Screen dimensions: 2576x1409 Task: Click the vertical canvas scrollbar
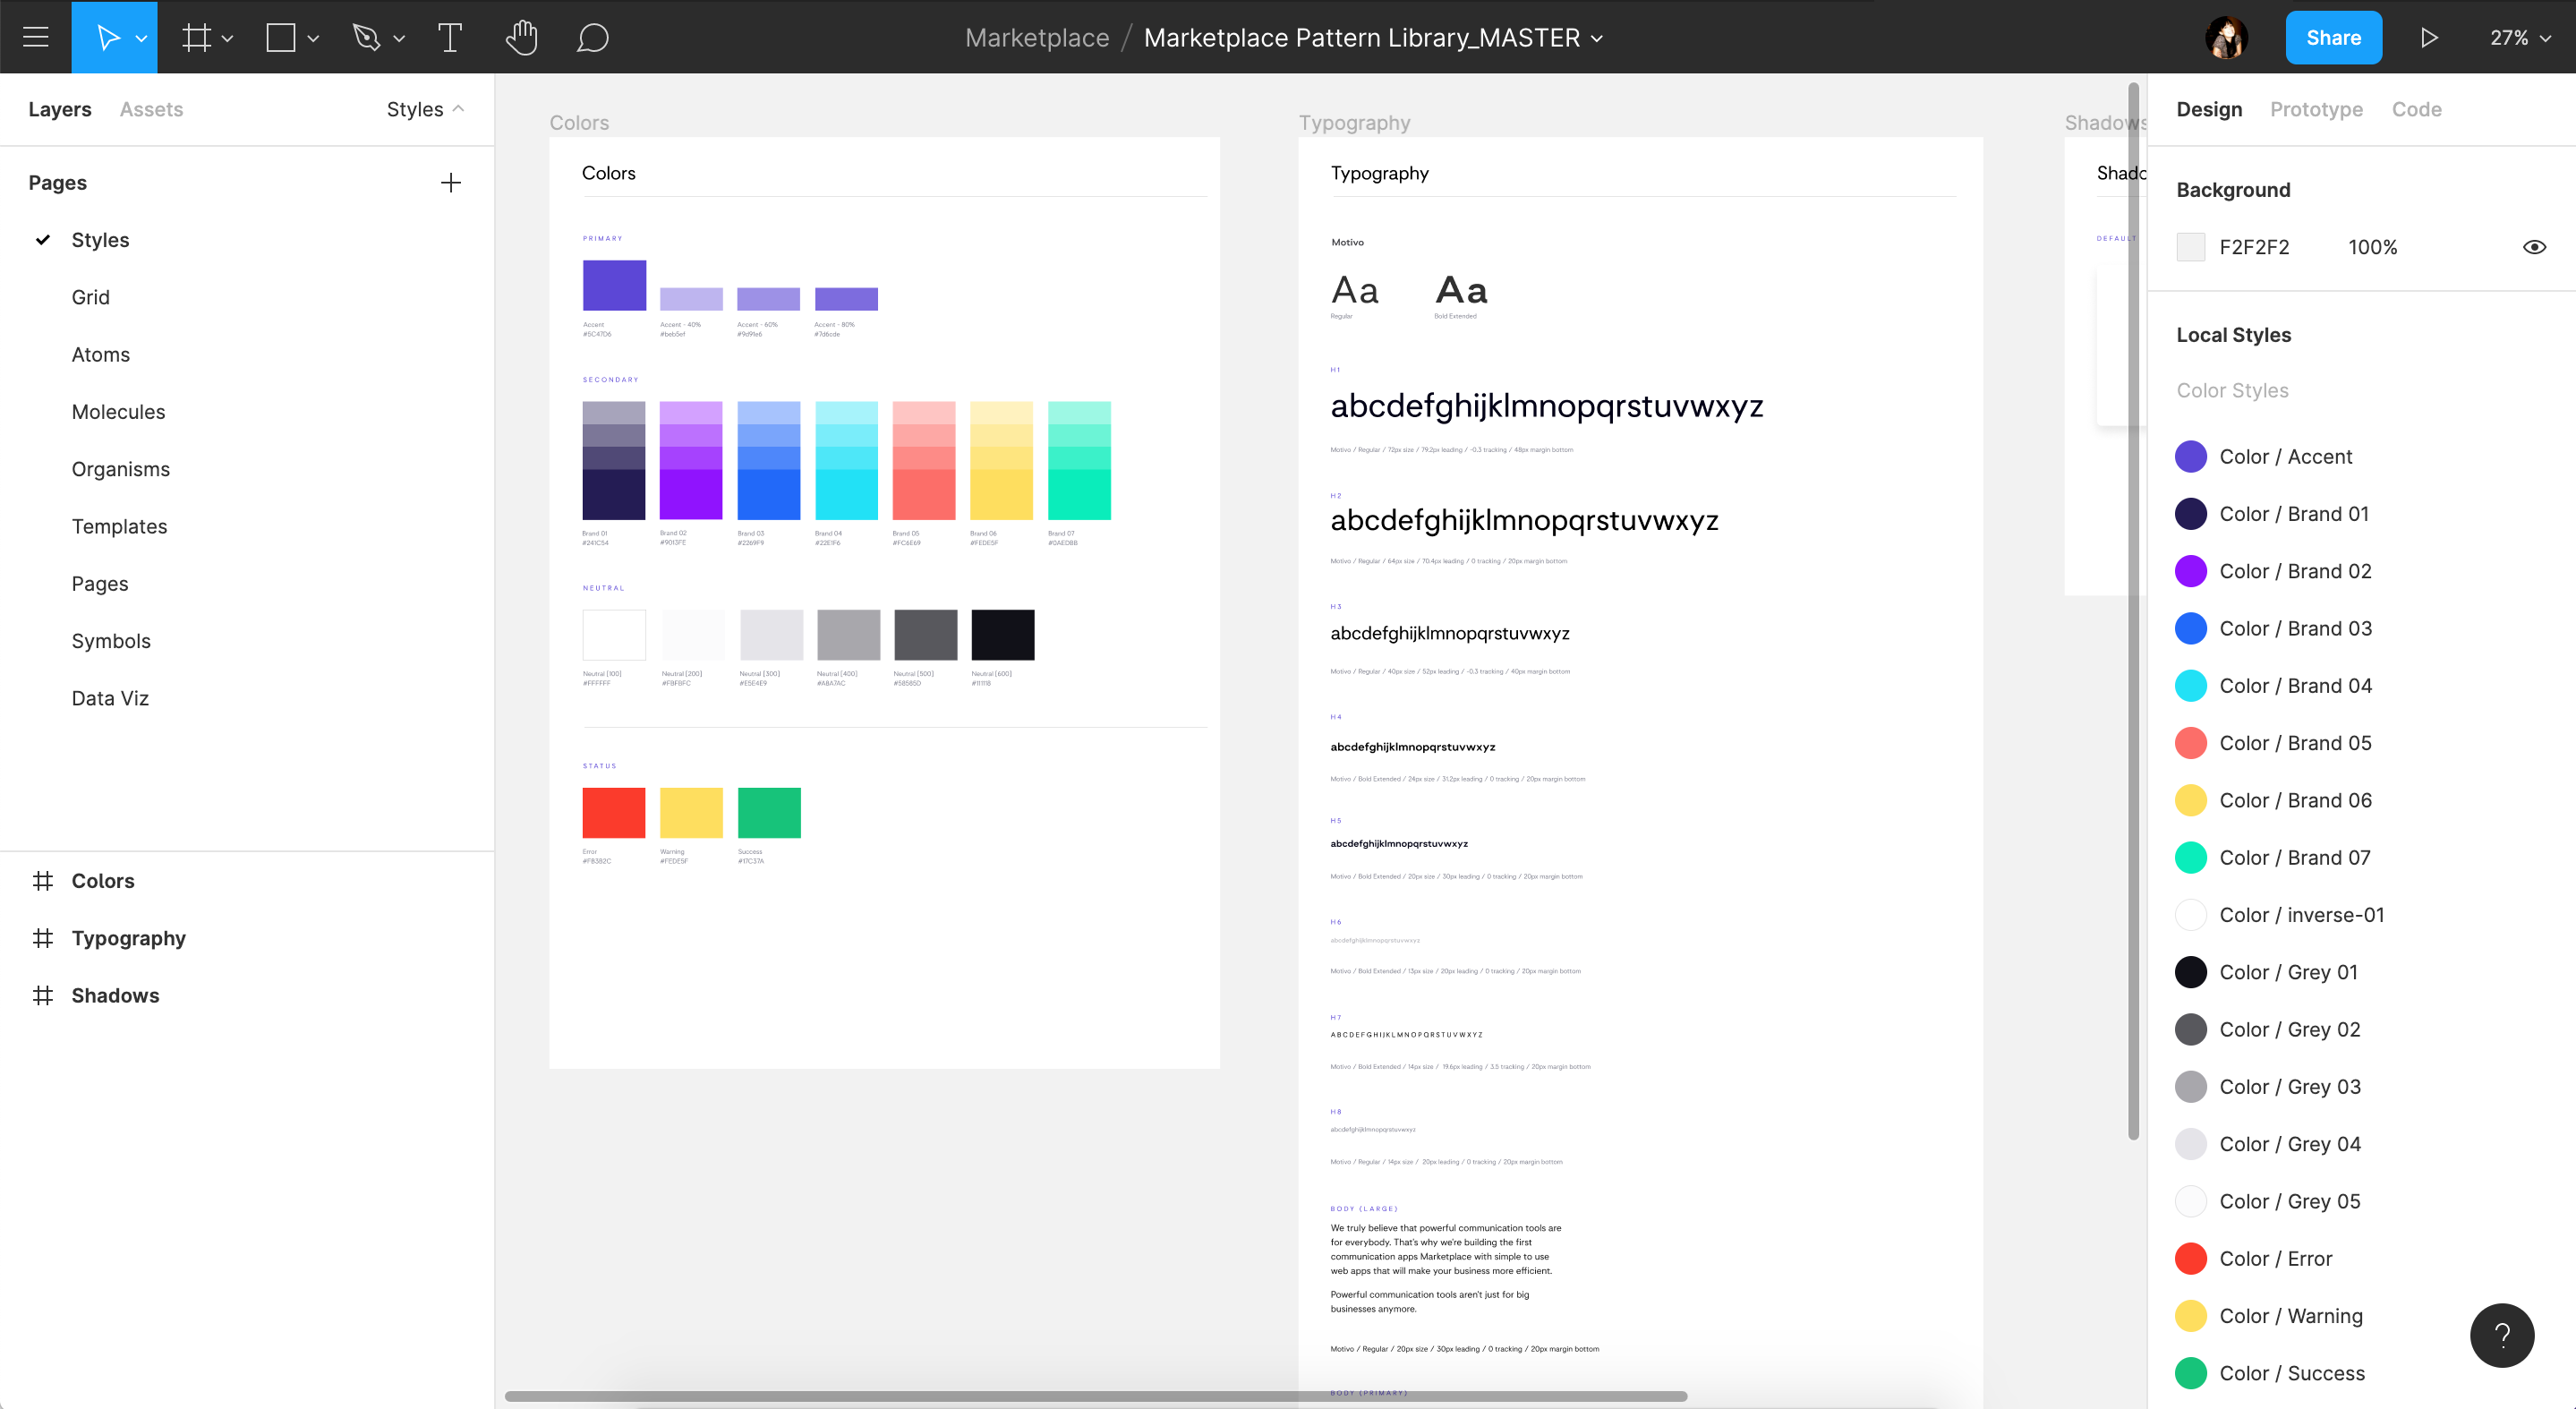click(x=2133, y=610)
